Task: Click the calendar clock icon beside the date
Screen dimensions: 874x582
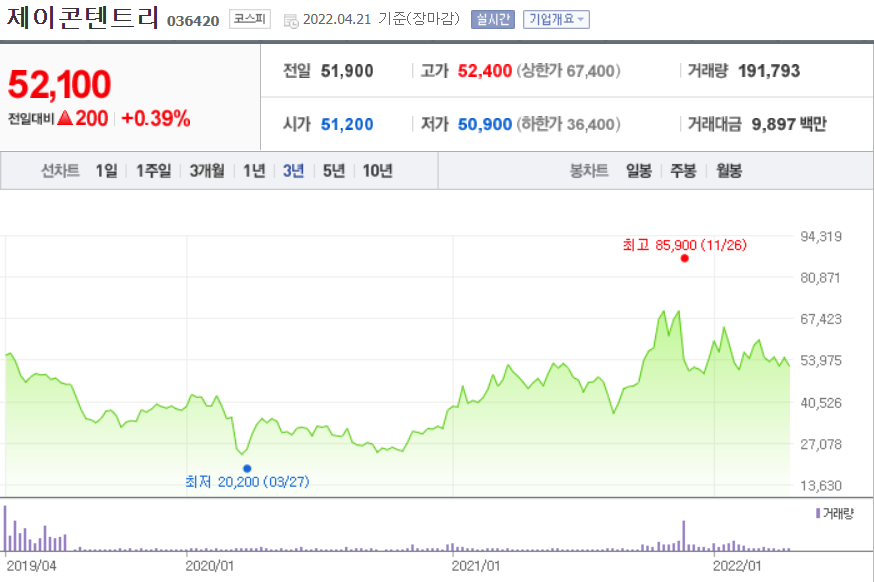Action: [291, 21]
